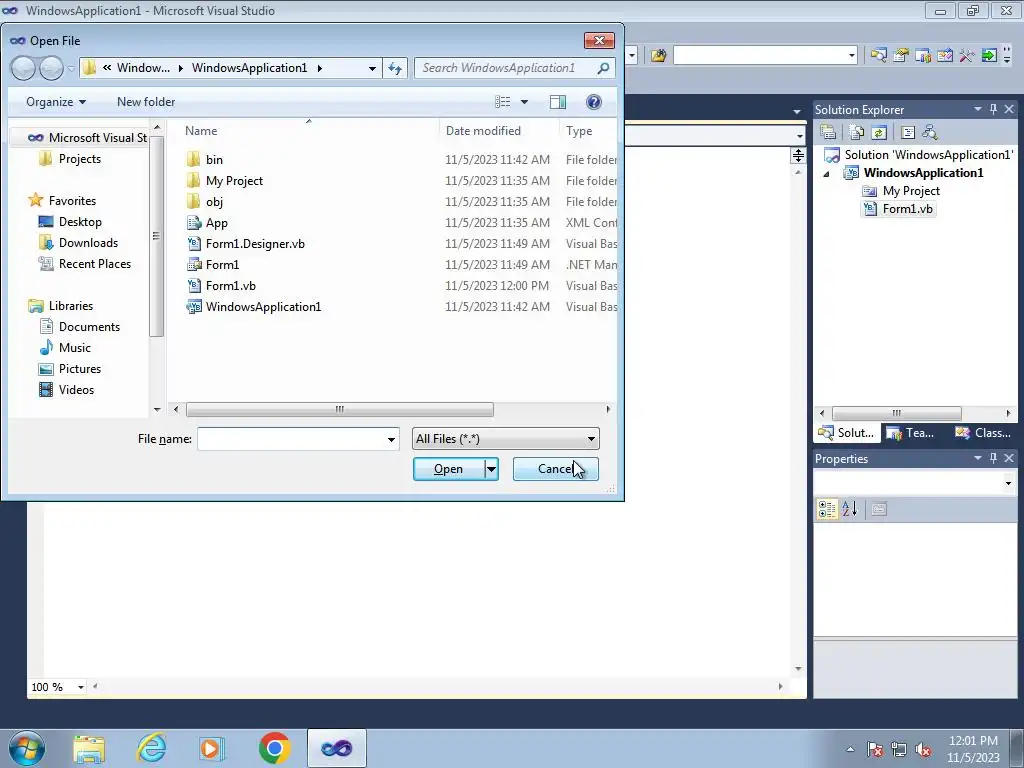Open Windows Media Player from taskbar
The height and width of the screenshot is (768, 1024).
(x=212, y=748)
